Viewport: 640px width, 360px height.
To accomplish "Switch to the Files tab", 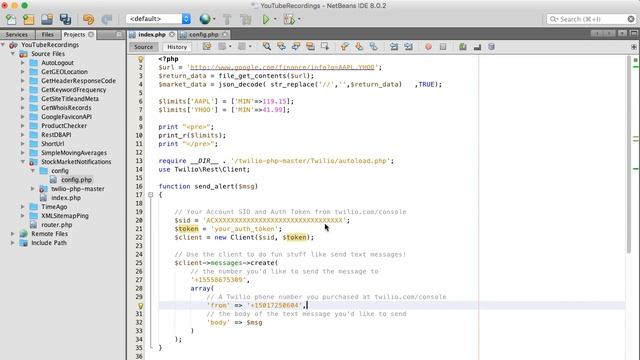I will point(48,35).
